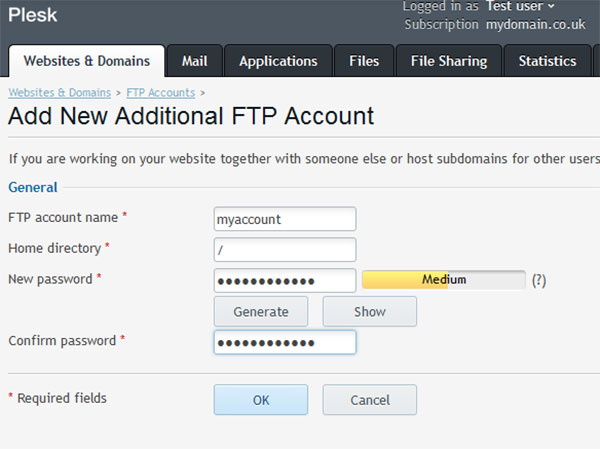600x449 pixels.
Task: Cancel adding the FTP account
Action: click(370, 400)
